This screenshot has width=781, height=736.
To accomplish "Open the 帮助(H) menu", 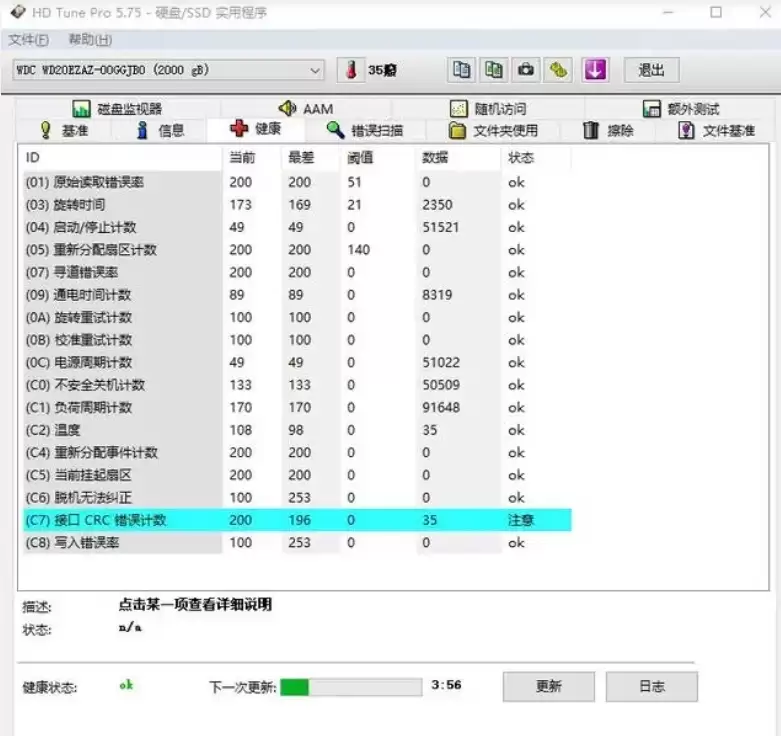I will [90, 39].
